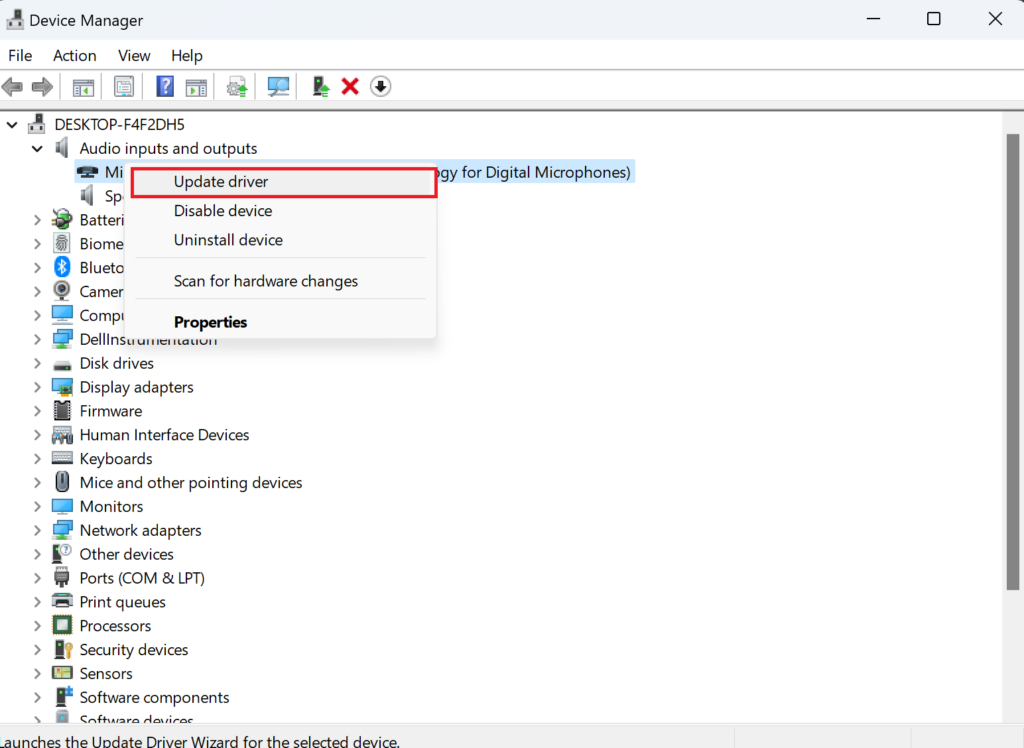
Task: Expand the Network adapters category
Action: (38, 530)
